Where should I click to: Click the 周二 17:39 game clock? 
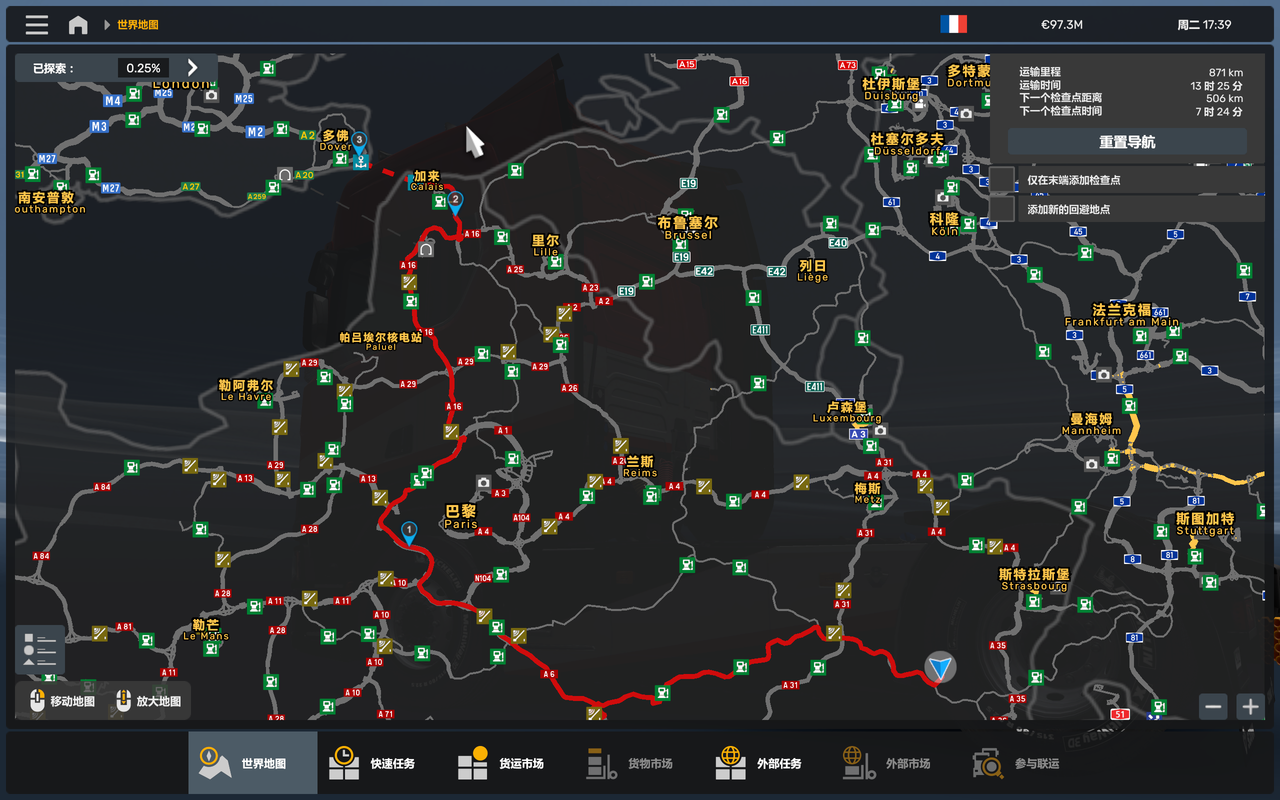point(1204,25)
